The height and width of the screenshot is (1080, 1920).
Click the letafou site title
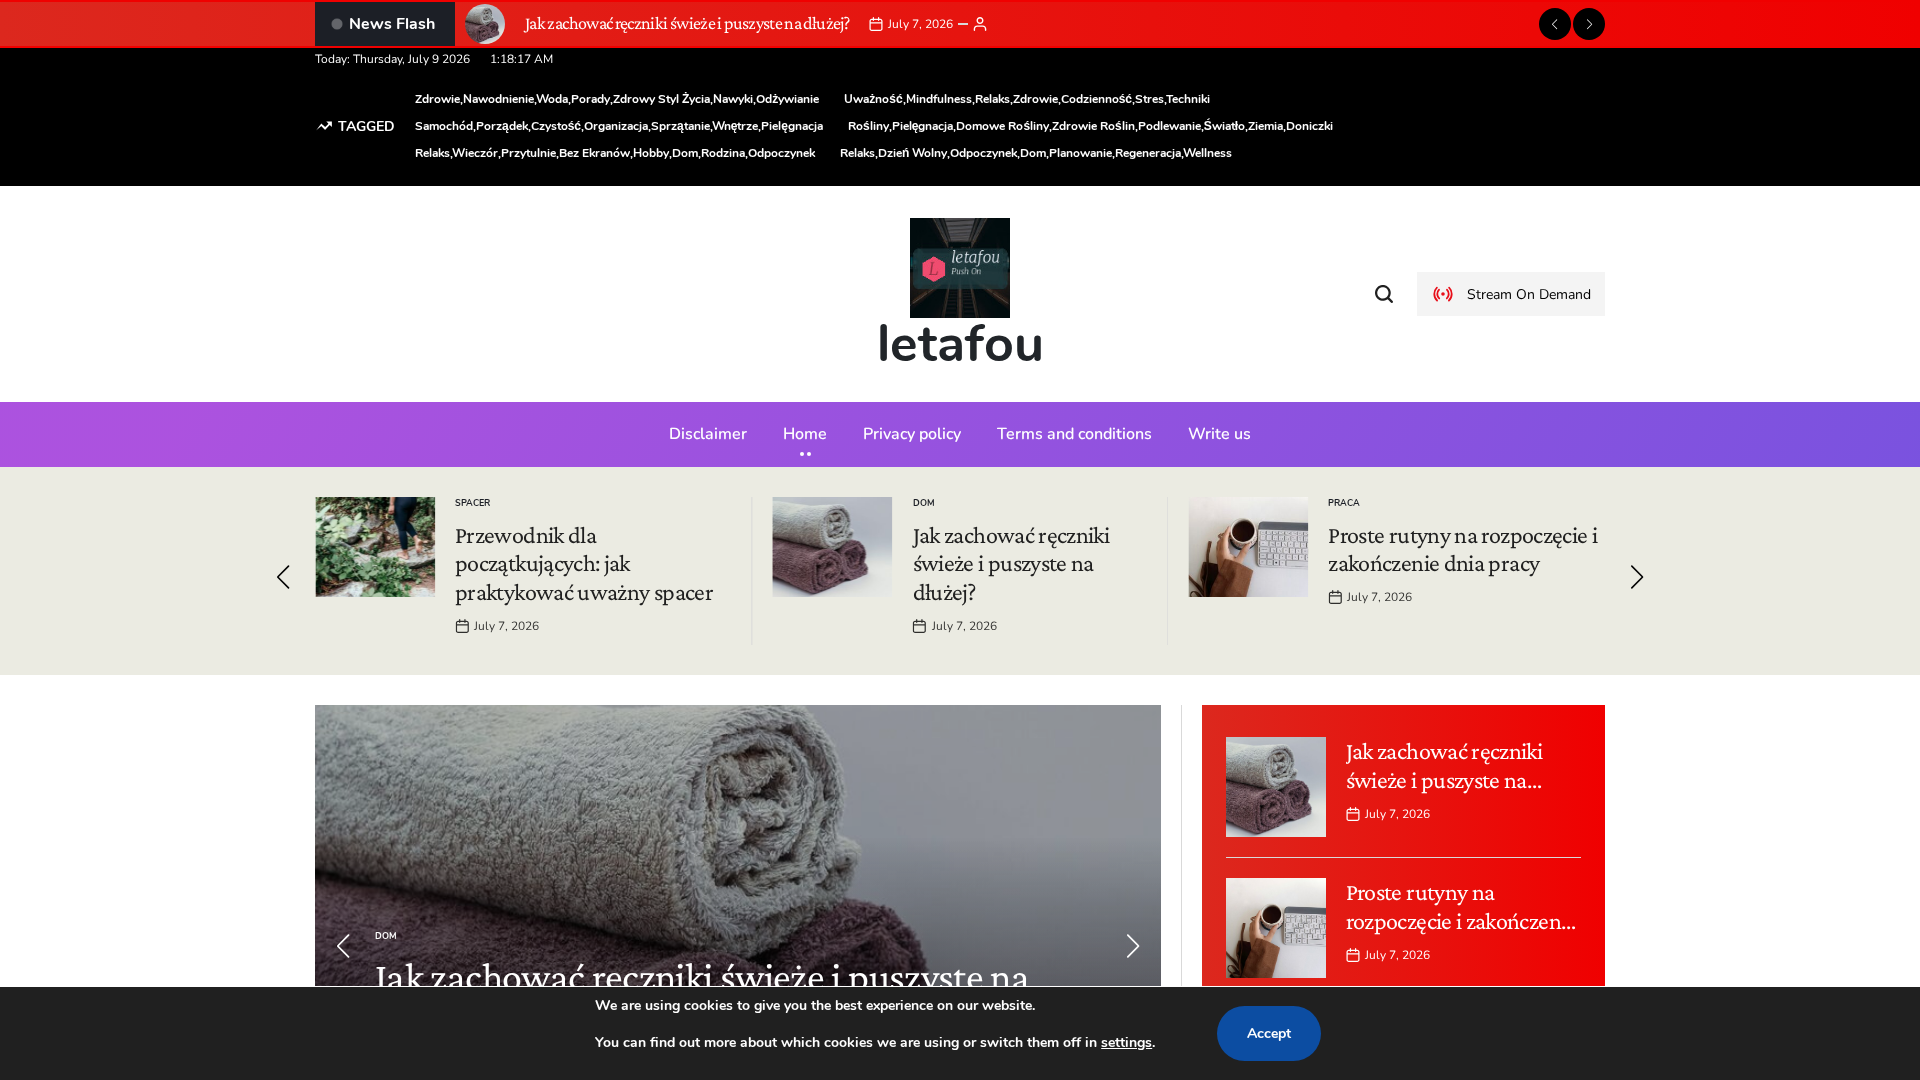tap(960, 344)
